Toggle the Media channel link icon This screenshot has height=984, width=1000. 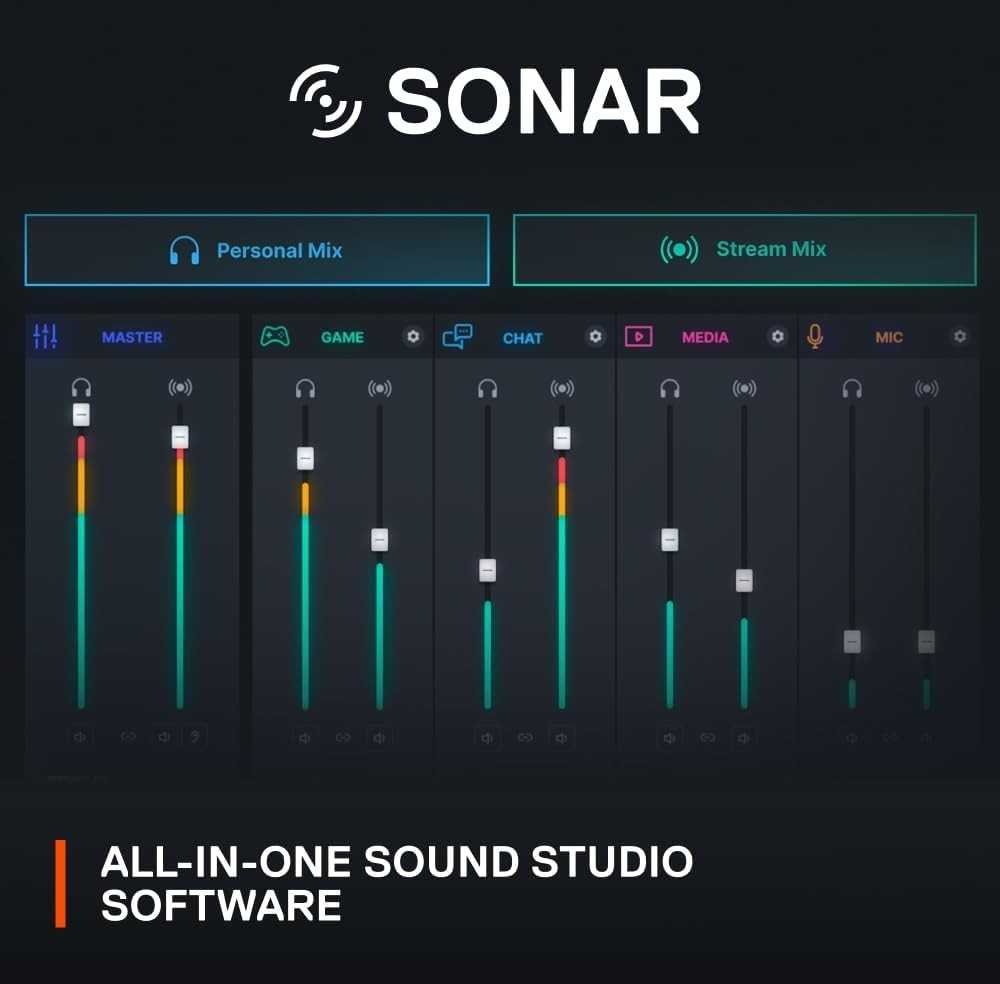pos(707,738)
